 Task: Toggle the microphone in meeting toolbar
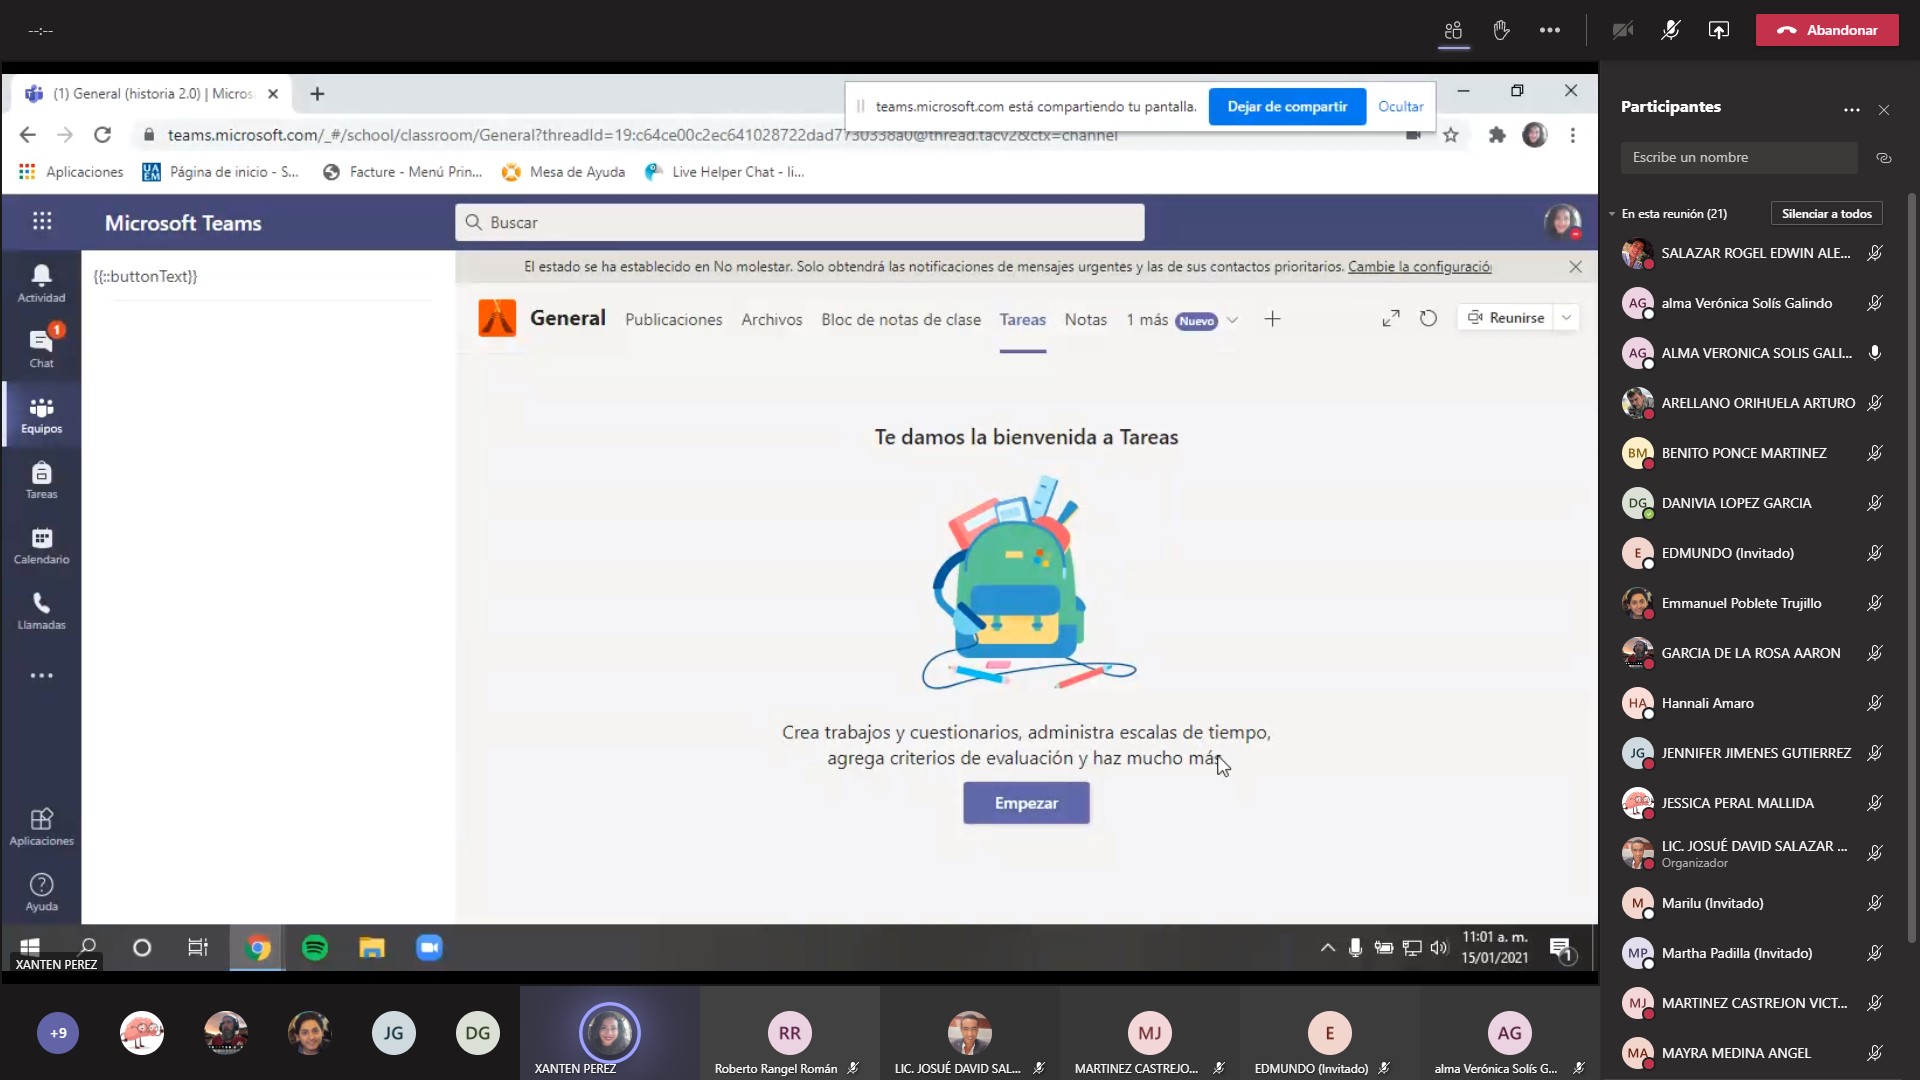pyautogui.click(x=1670, y=30)
